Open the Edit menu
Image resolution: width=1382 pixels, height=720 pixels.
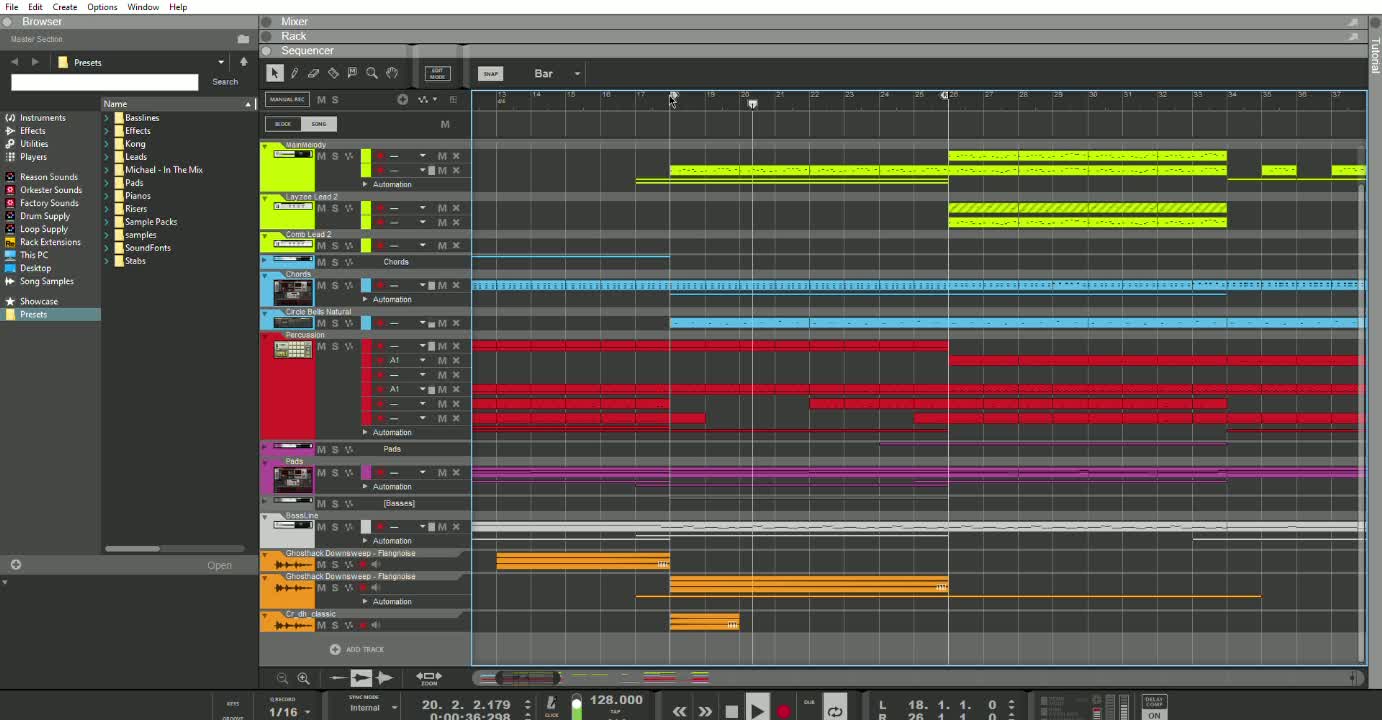tap(35, 7)
